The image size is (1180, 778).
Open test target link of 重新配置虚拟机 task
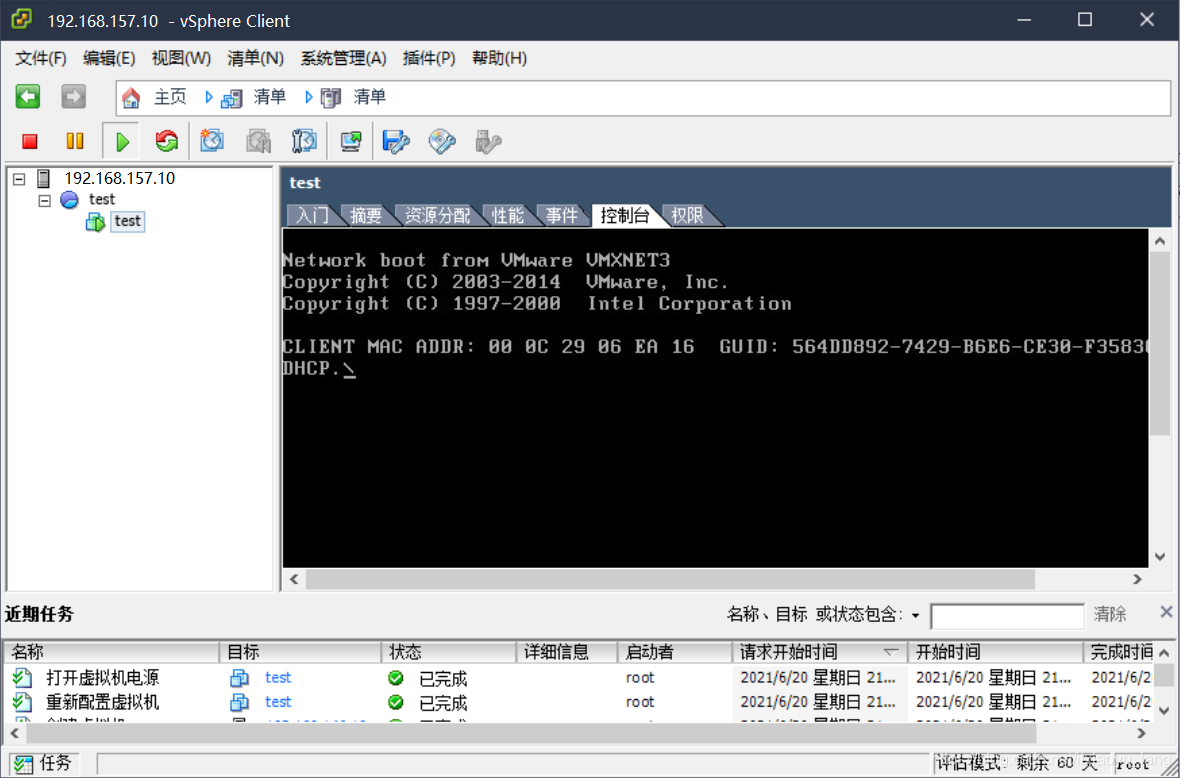(278, 702)
